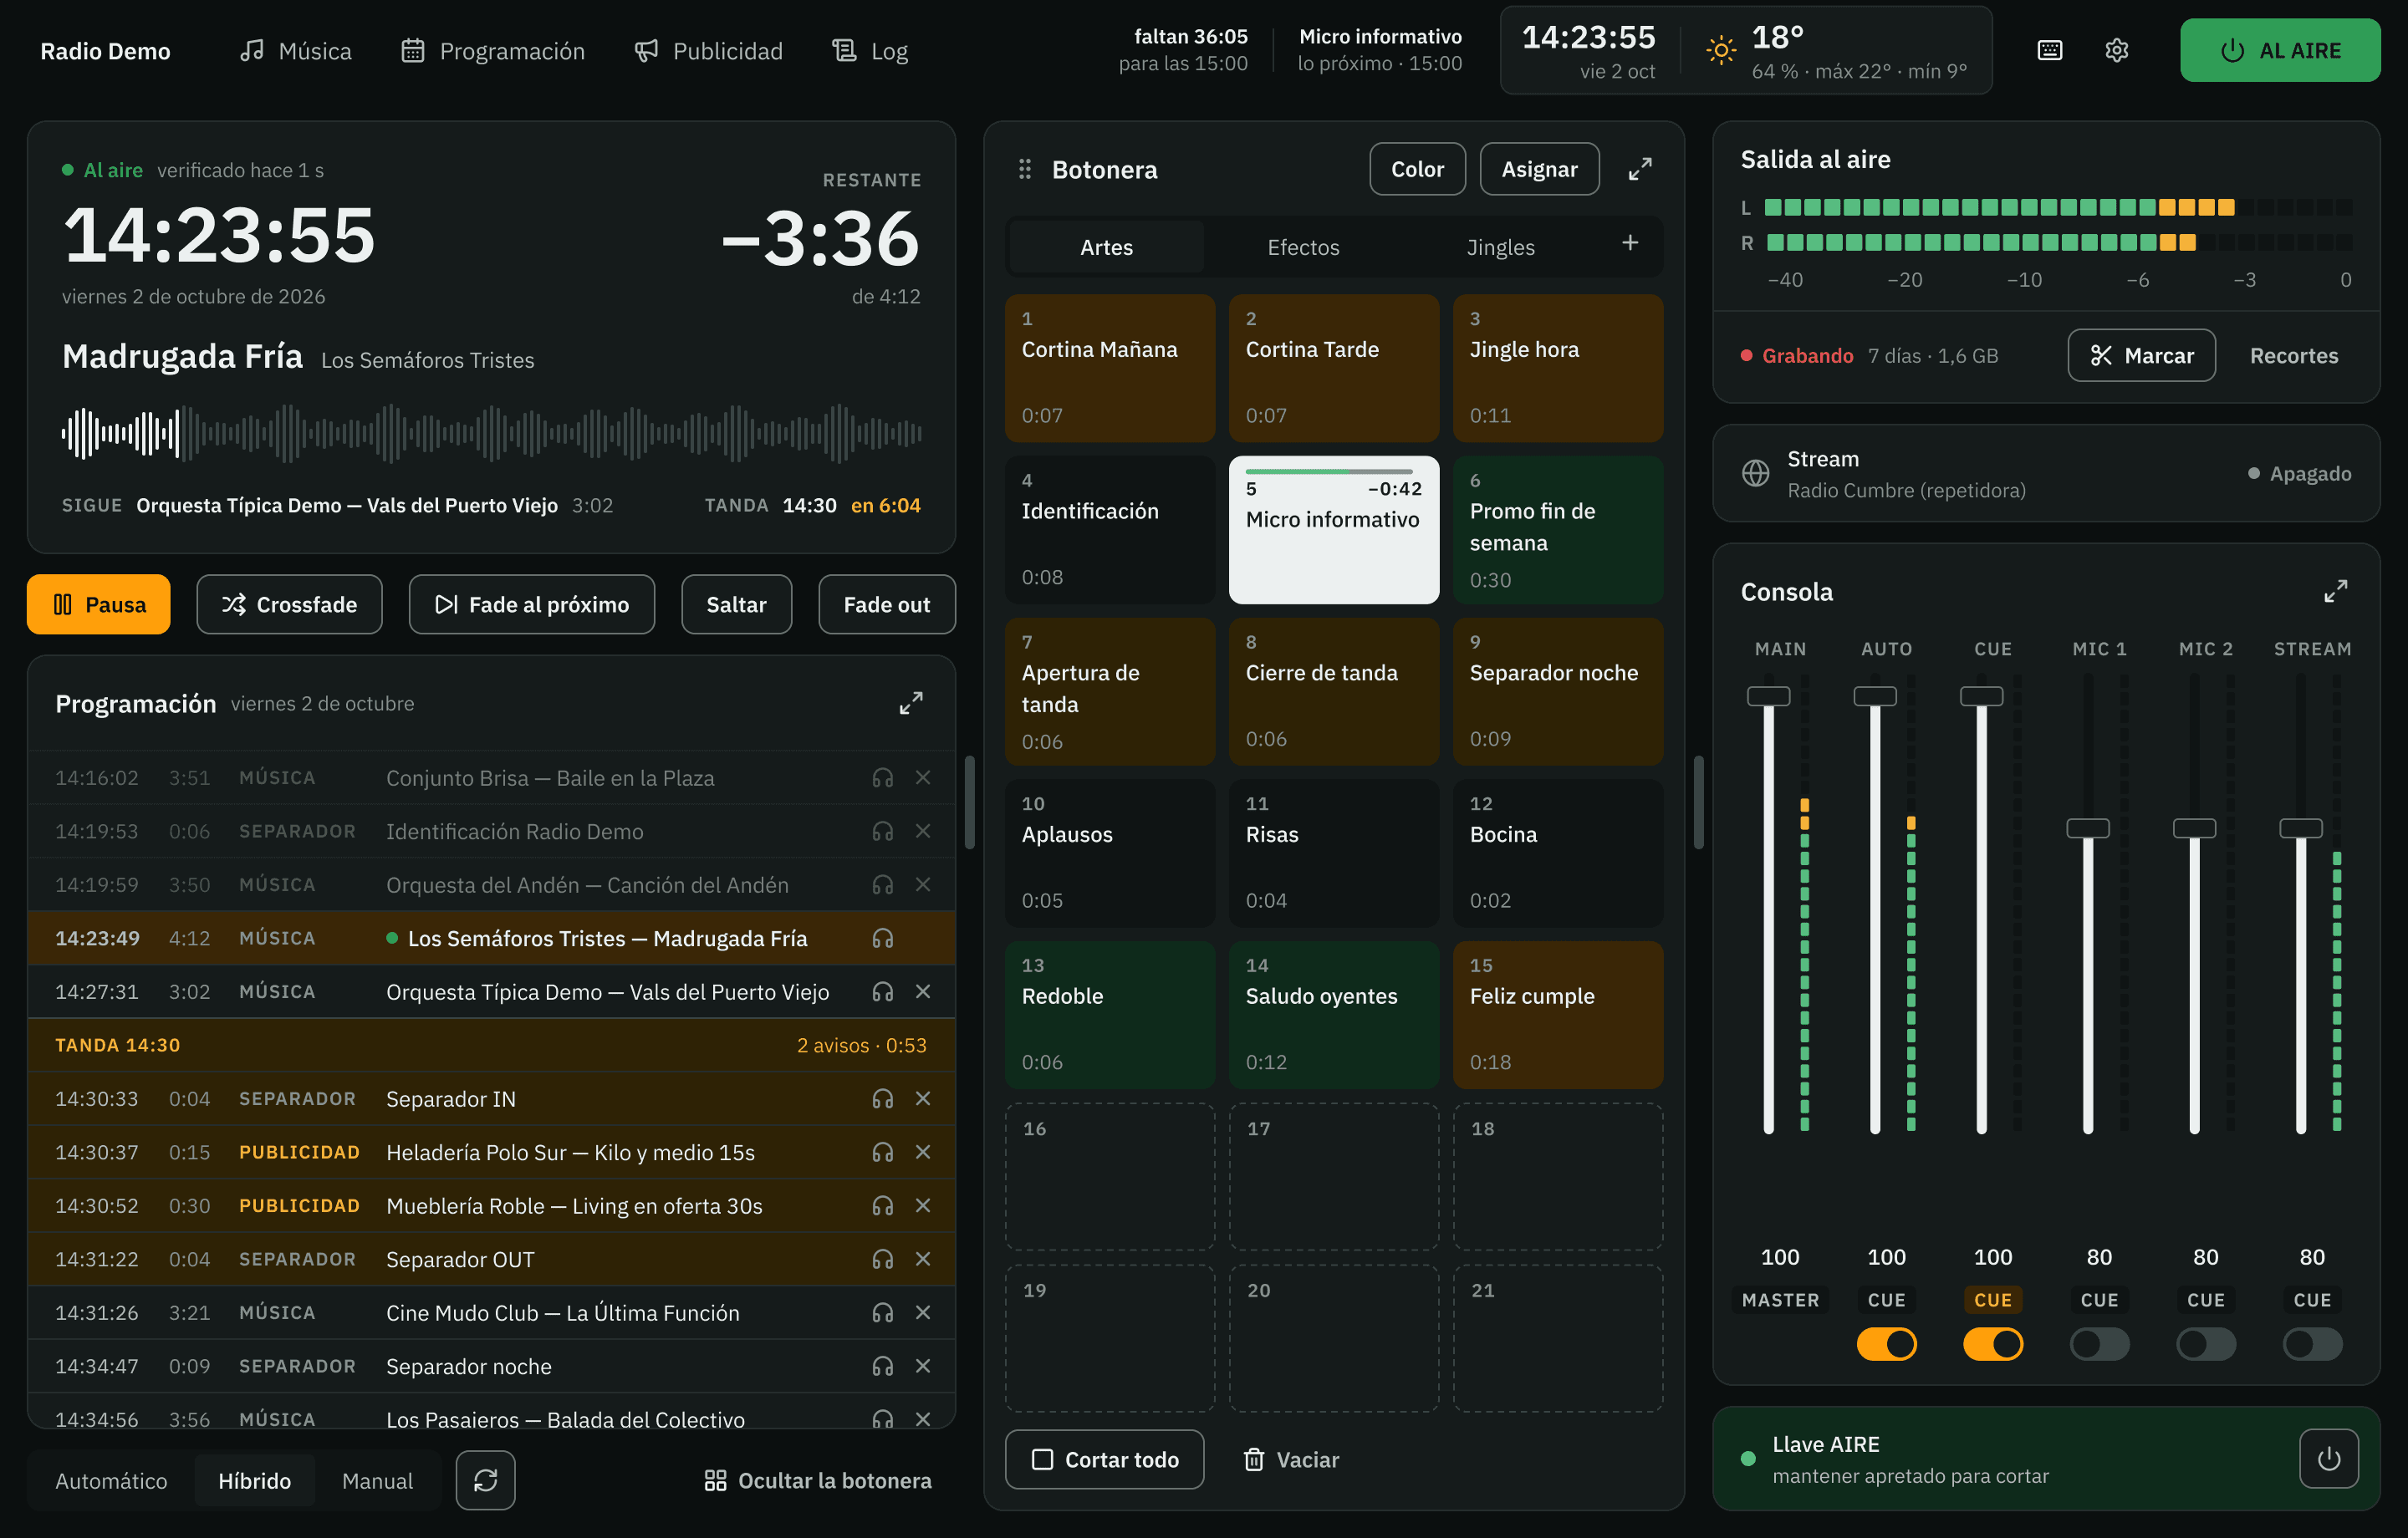
Task: Toggle the AUTO channel CUE switch
Action: coord(1886,1344)
